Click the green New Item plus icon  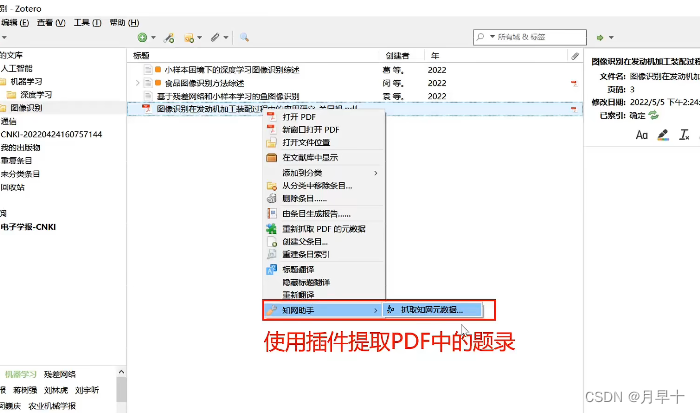pyautogui.click(x=142, y=38)
